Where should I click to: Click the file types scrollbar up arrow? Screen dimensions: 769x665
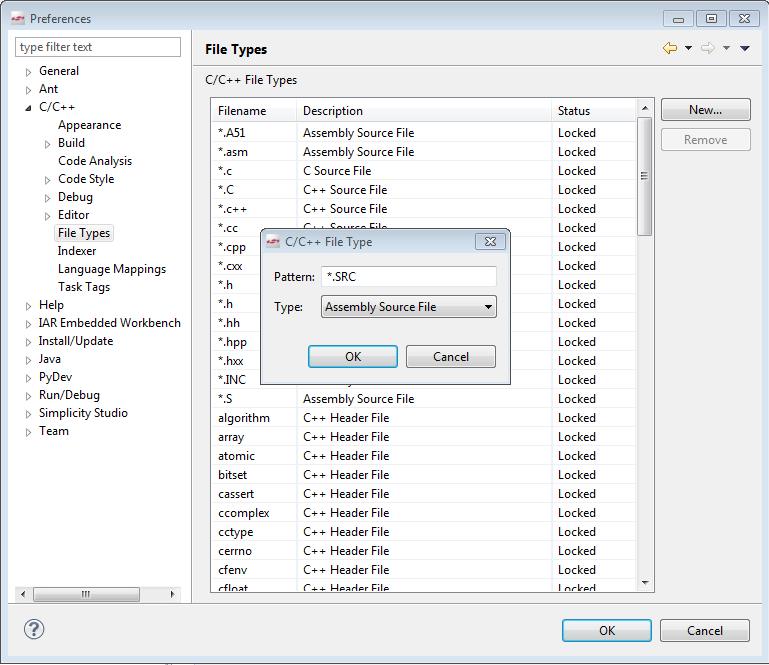[645, 108]
